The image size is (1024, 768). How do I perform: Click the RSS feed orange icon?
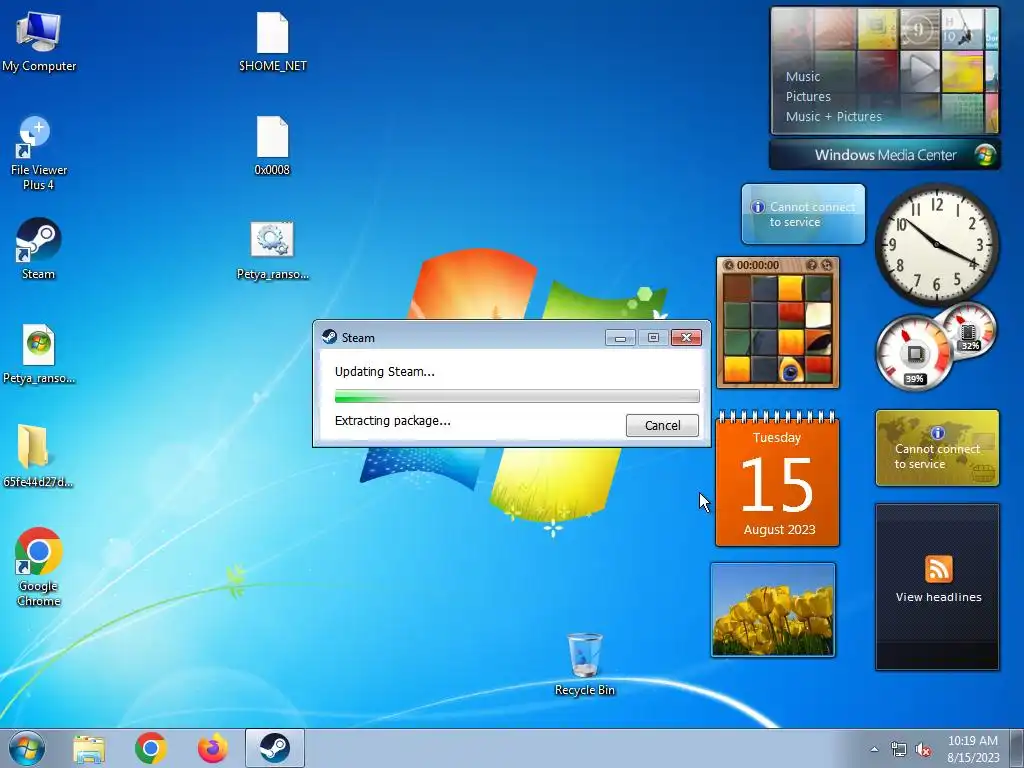[x=938, y=569]
